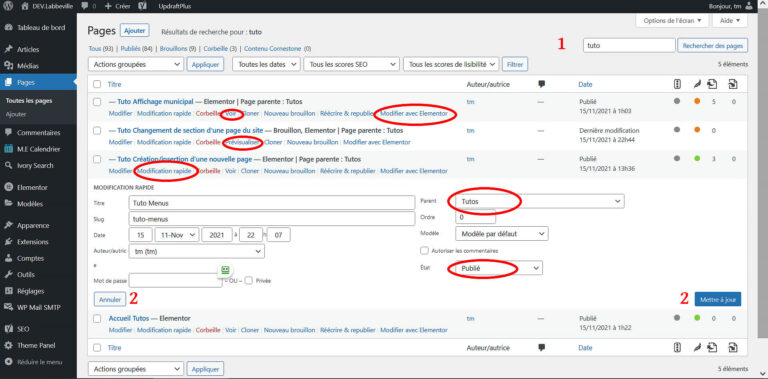This screenshot has width=768, height=379.
Task: Enable the Privée checkbox
Action: [249, 281]
